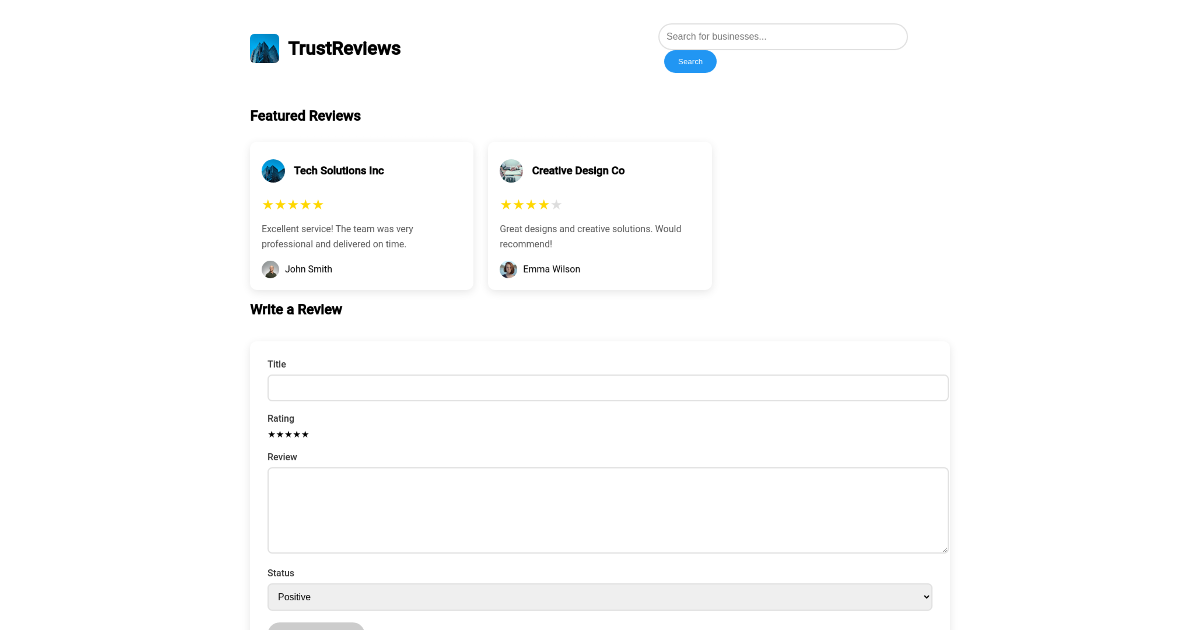The image size is (1200, 630).
Task: Open the Status dropdown showing Positive
Action: (599, 596)
